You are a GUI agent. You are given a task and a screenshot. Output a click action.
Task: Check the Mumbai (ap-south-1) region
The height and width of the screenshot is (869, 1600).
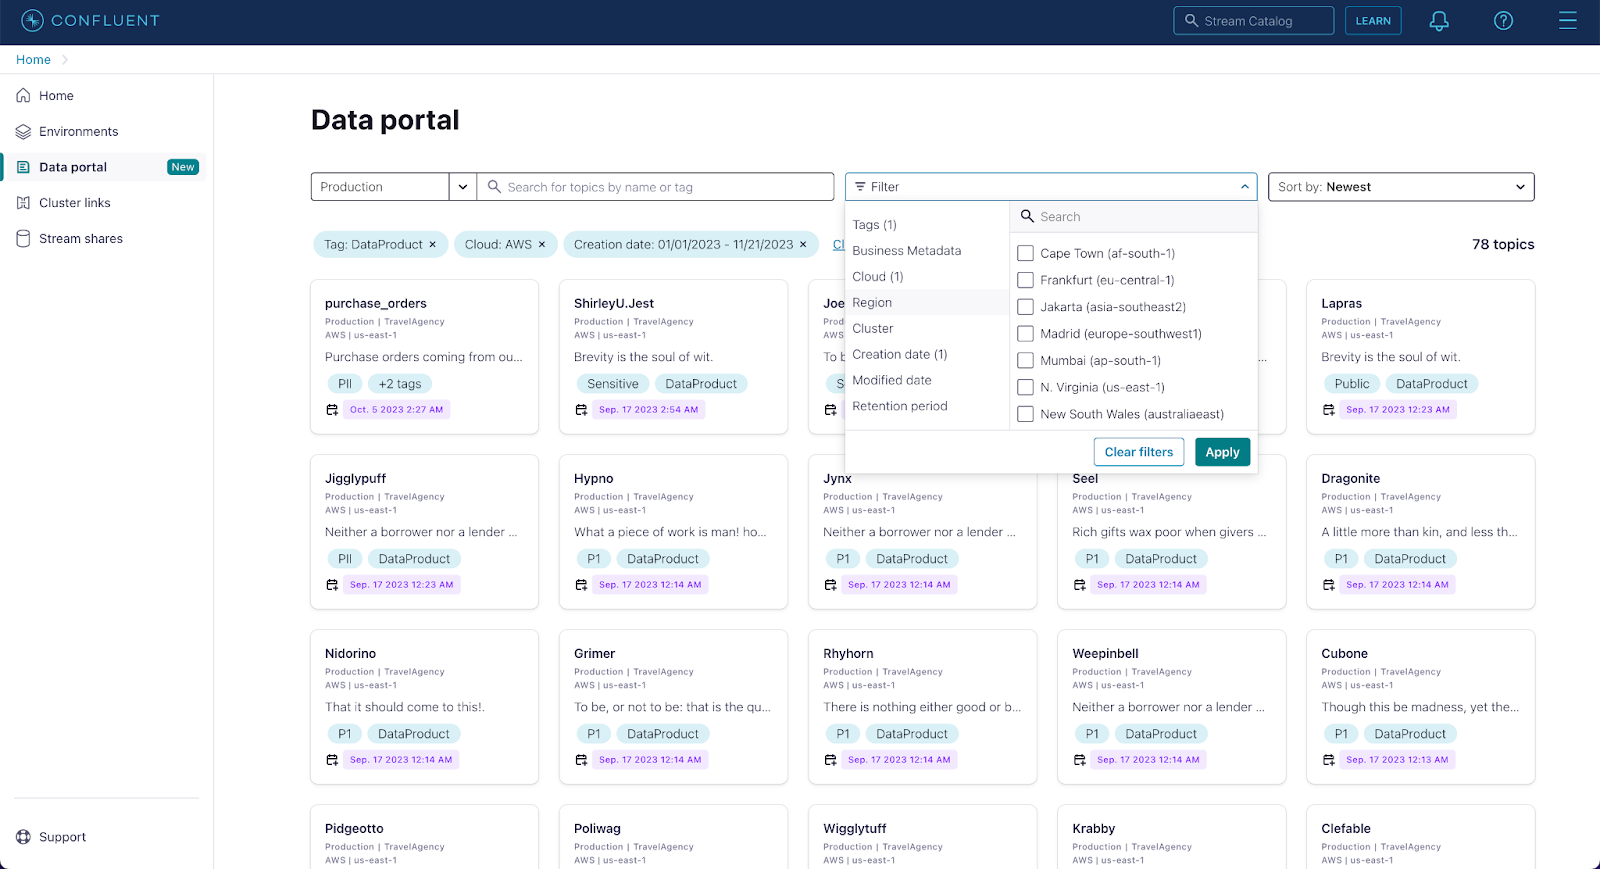pyautogui.click(x=1025, y=360)
